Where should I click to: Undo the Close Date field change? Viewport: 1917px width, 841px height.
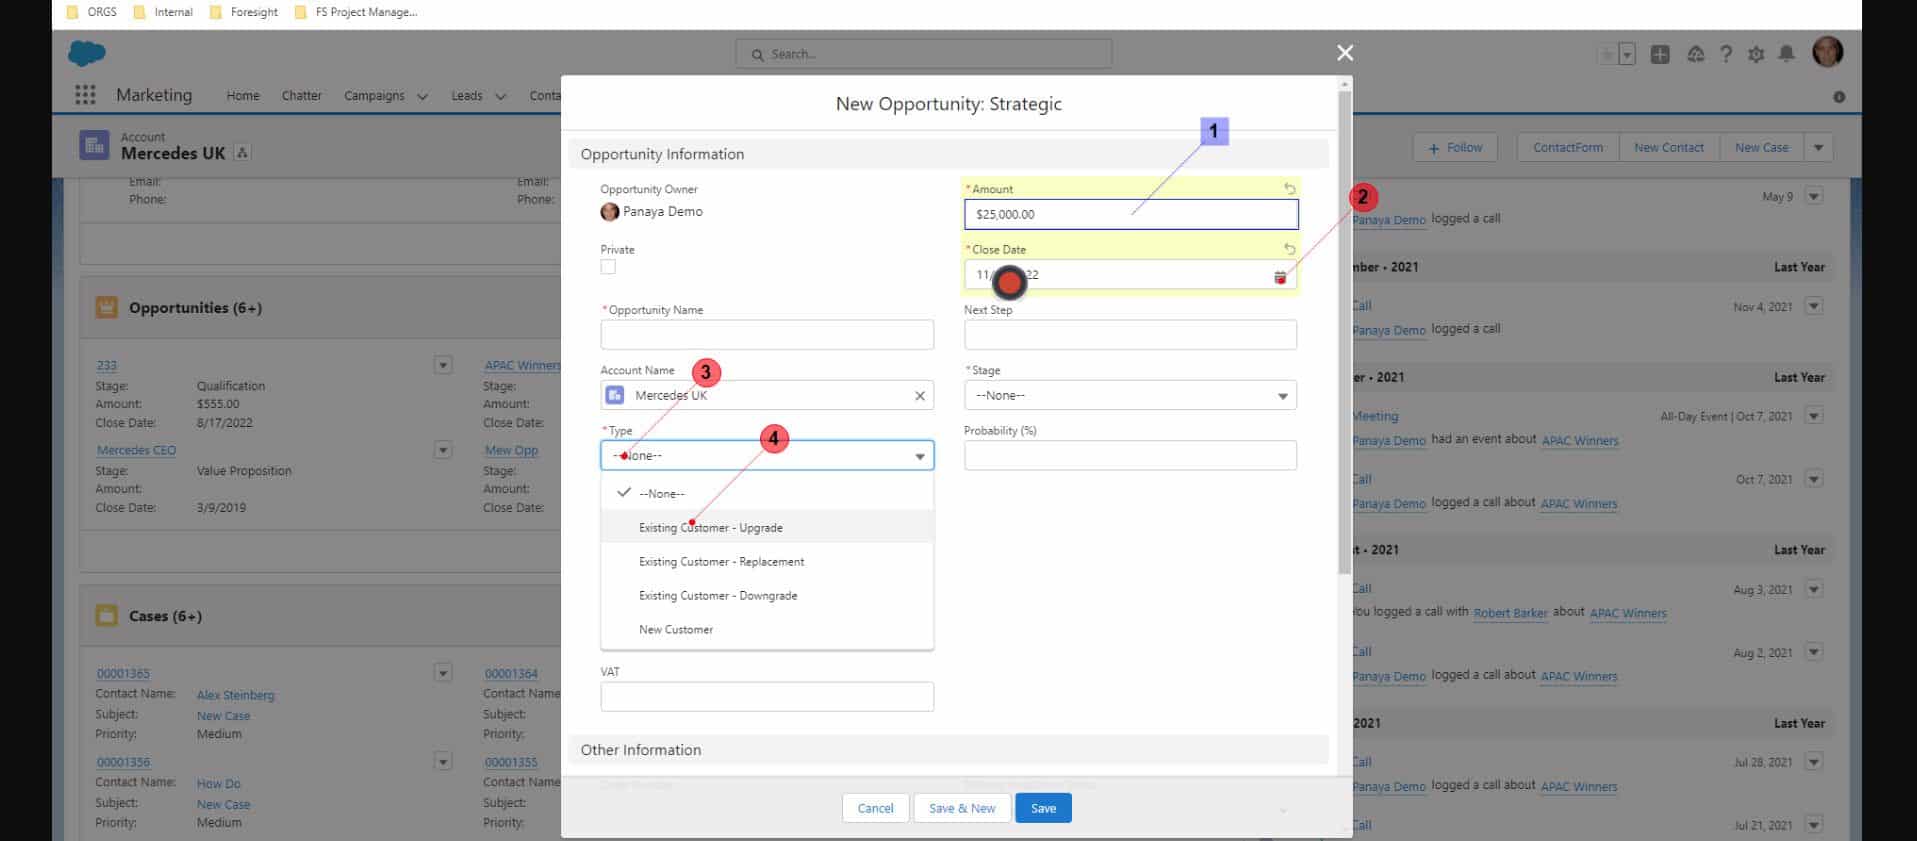[1289, 249]
